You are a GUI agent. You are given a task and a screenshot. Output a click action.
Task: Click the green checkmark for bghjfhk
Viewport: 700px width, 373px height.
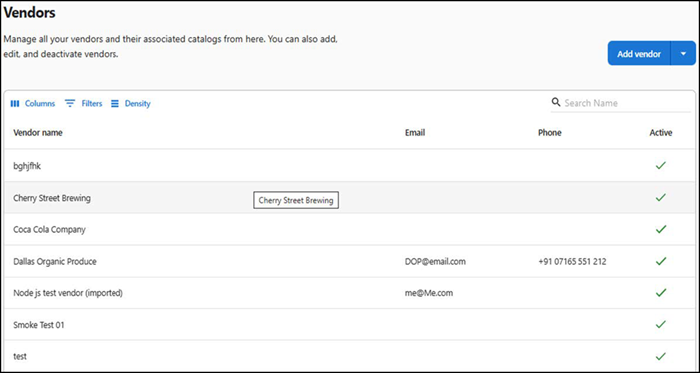tap(660, 166)
